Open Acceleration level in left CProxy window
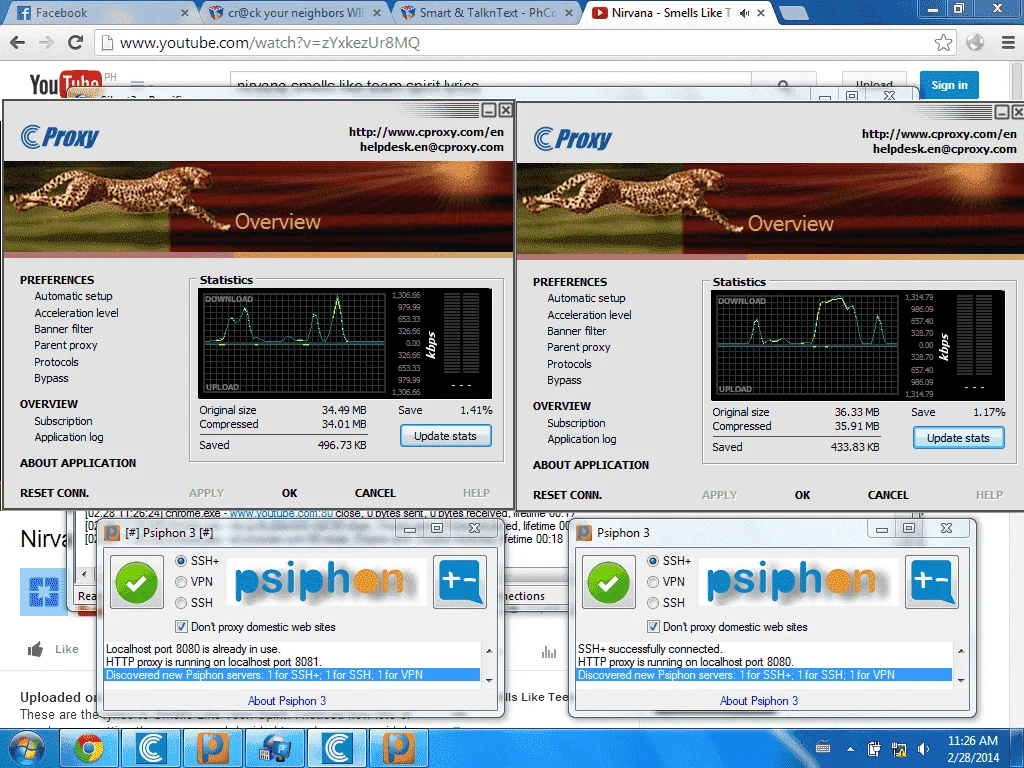The image size is (1024, 768). (x=76, y=313)
